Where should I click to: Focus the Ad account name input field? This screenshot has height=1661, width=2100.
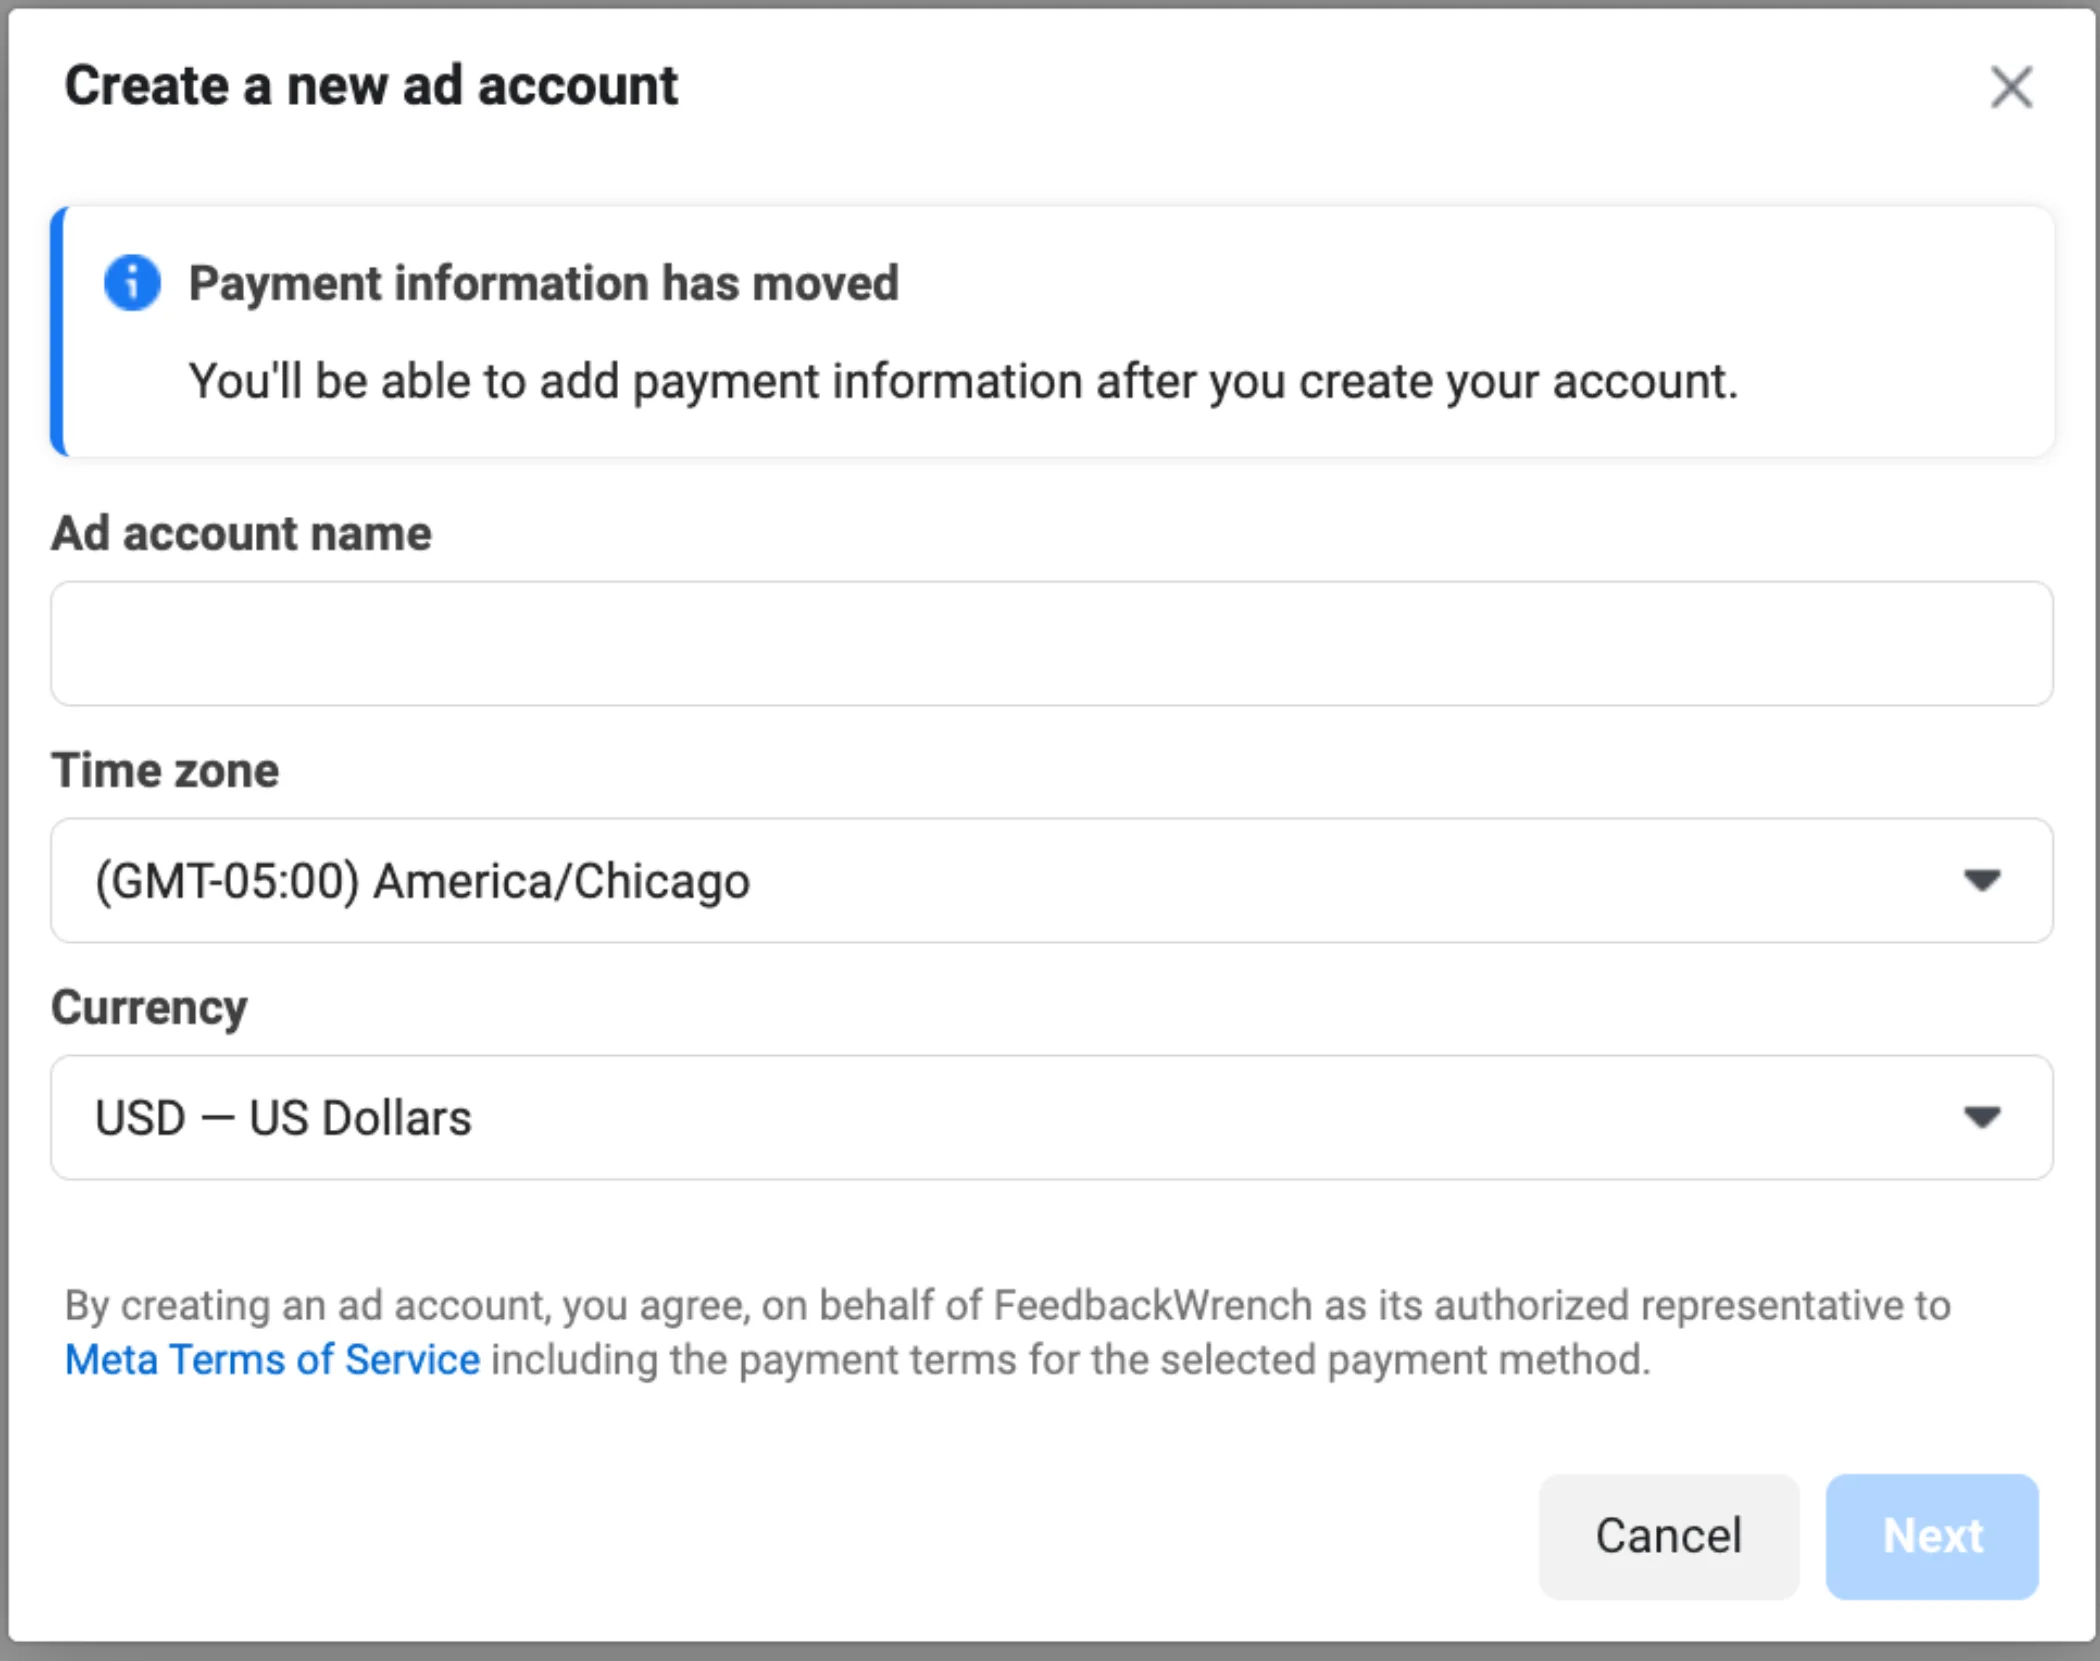(x=1051, y=644)
